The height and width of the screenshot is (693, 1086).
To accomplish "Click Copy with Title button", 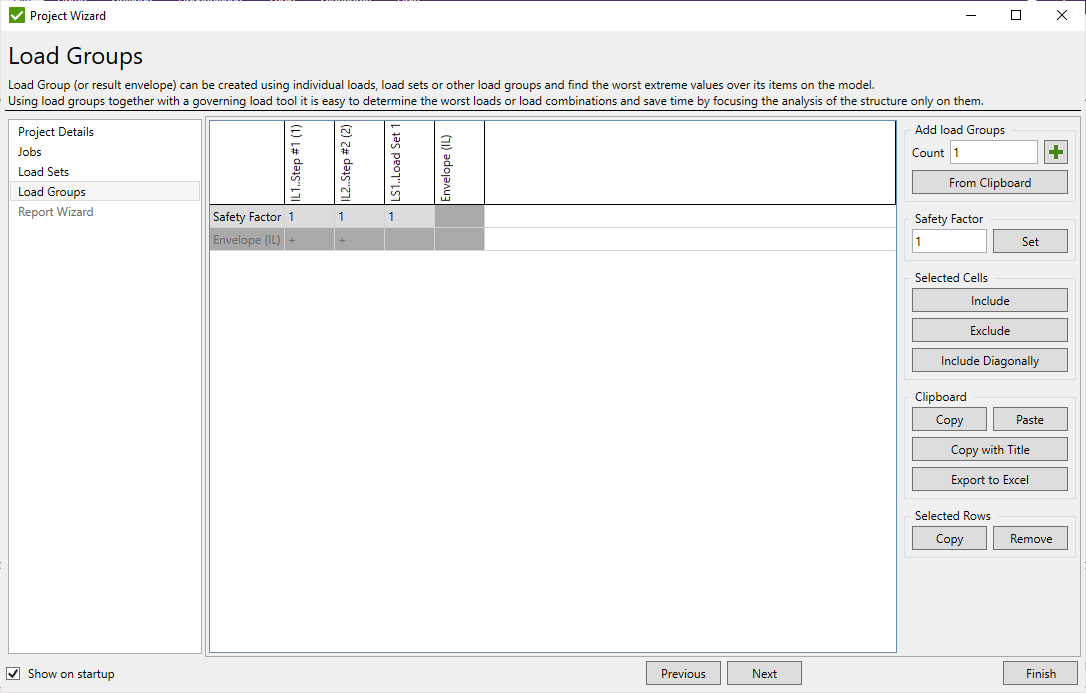I will [x=990, y=449].
